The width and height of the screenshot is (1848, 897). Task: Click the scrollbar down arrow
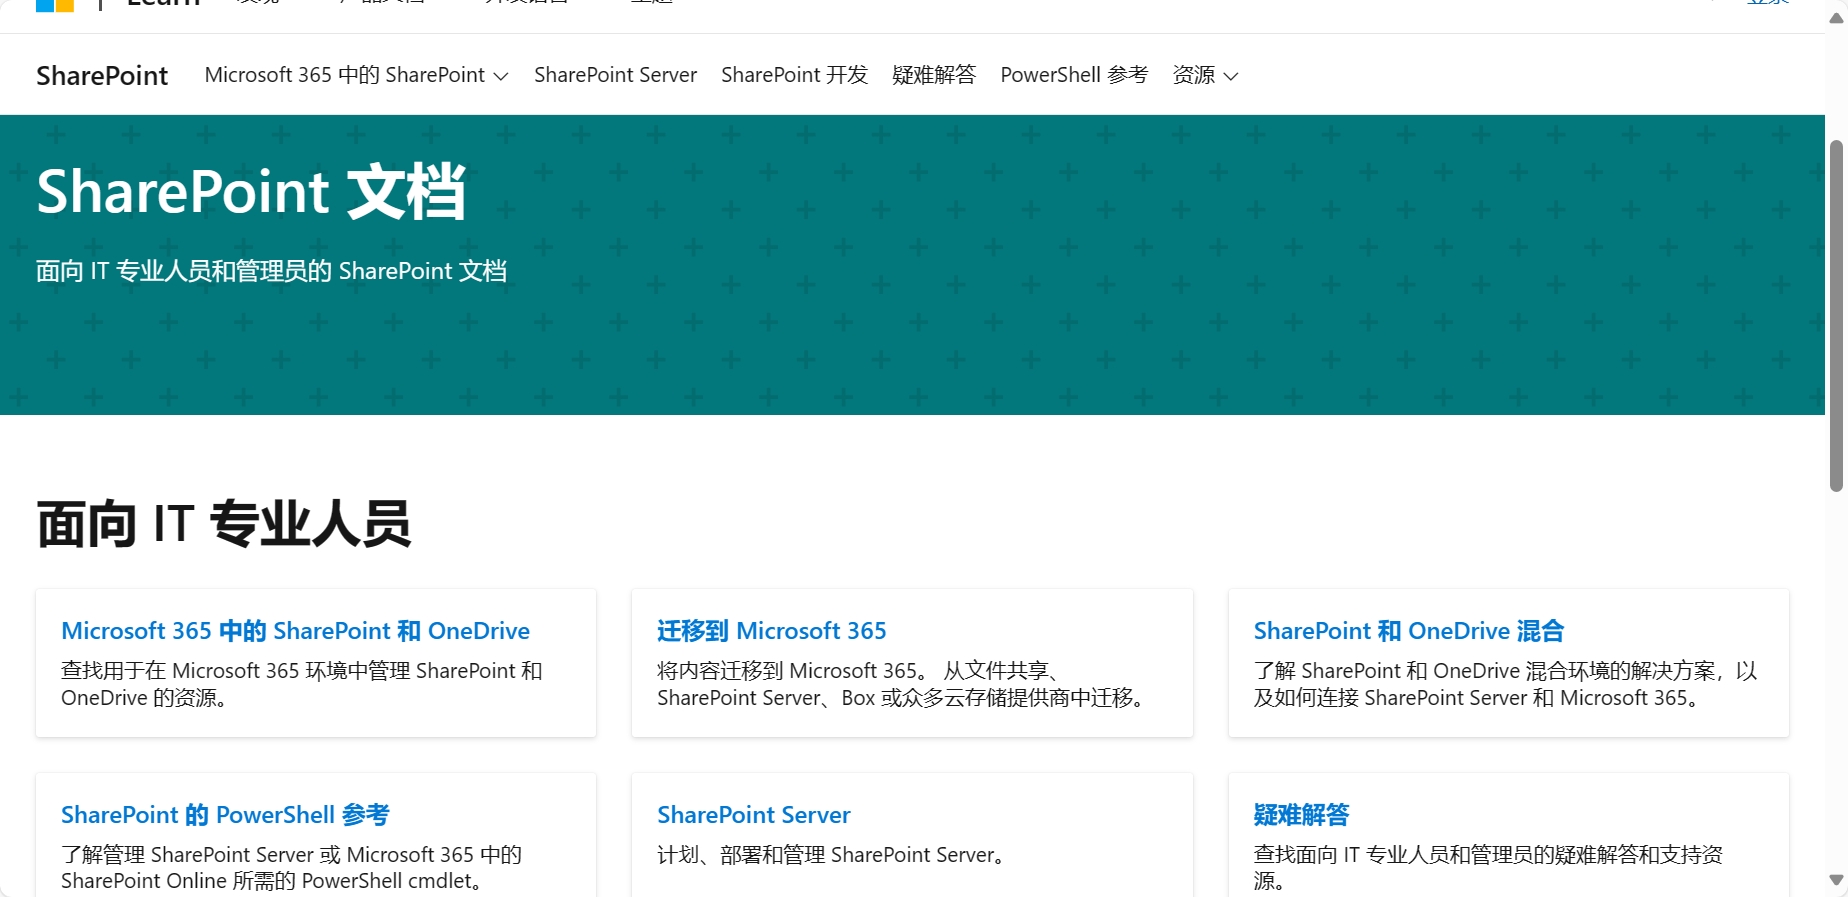click(x=1836, y=880)
